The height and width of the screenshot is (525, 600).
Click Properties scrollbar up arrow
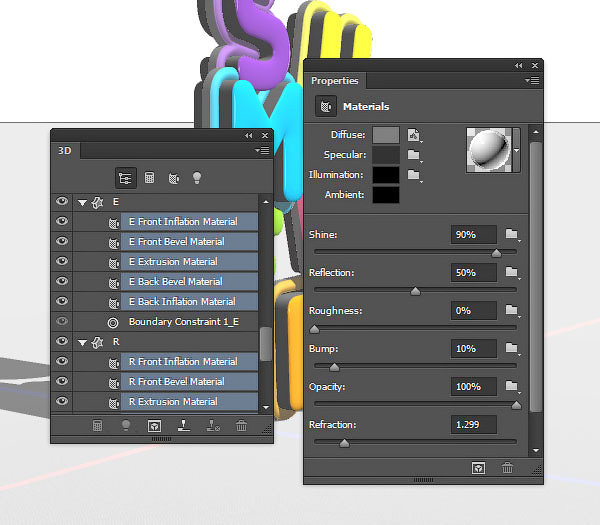[x=536, y=132]
